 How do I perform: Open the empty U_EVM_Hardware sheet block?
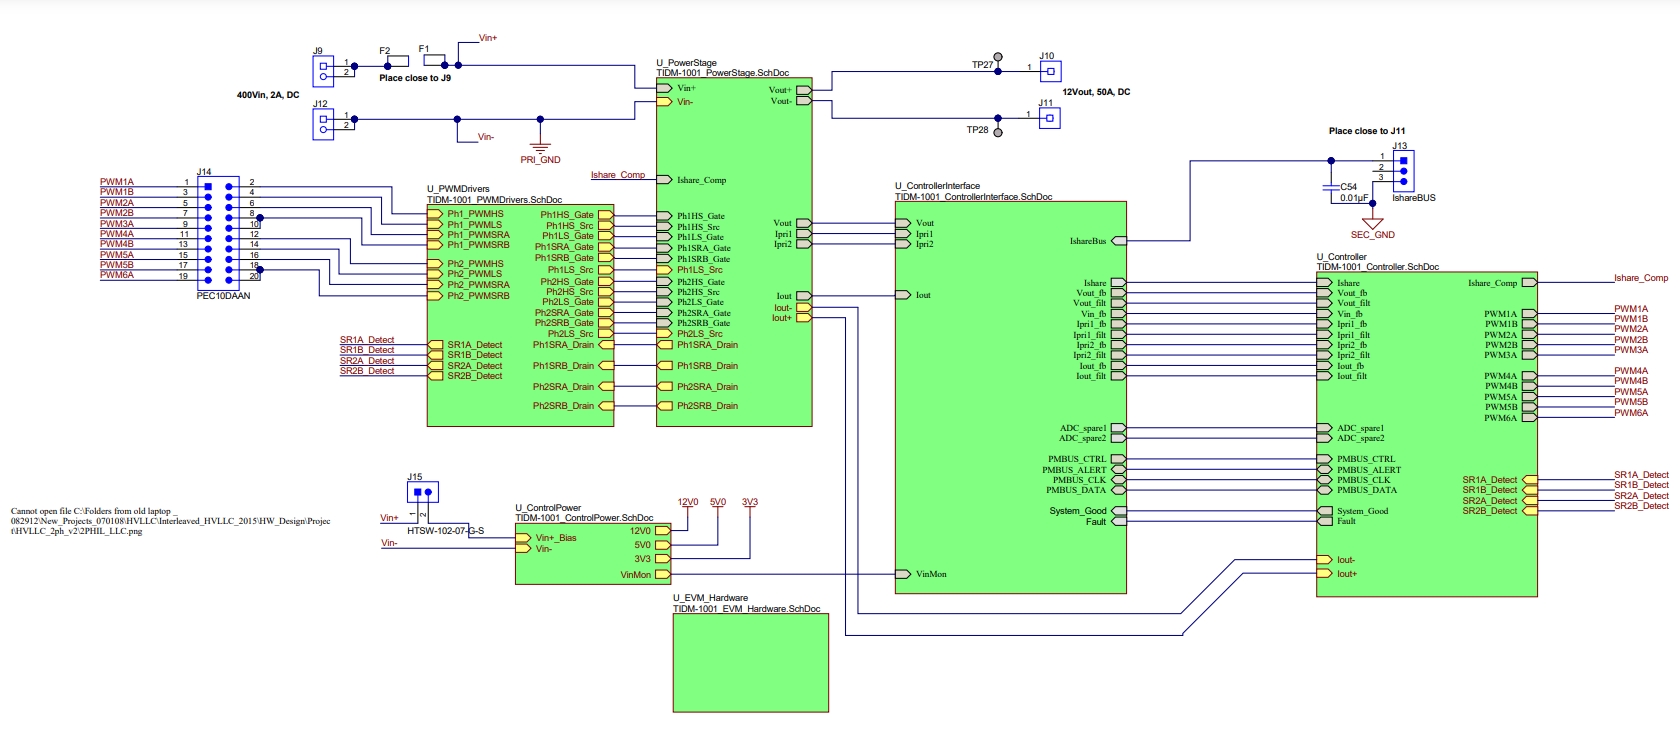[x=750, y=662]
